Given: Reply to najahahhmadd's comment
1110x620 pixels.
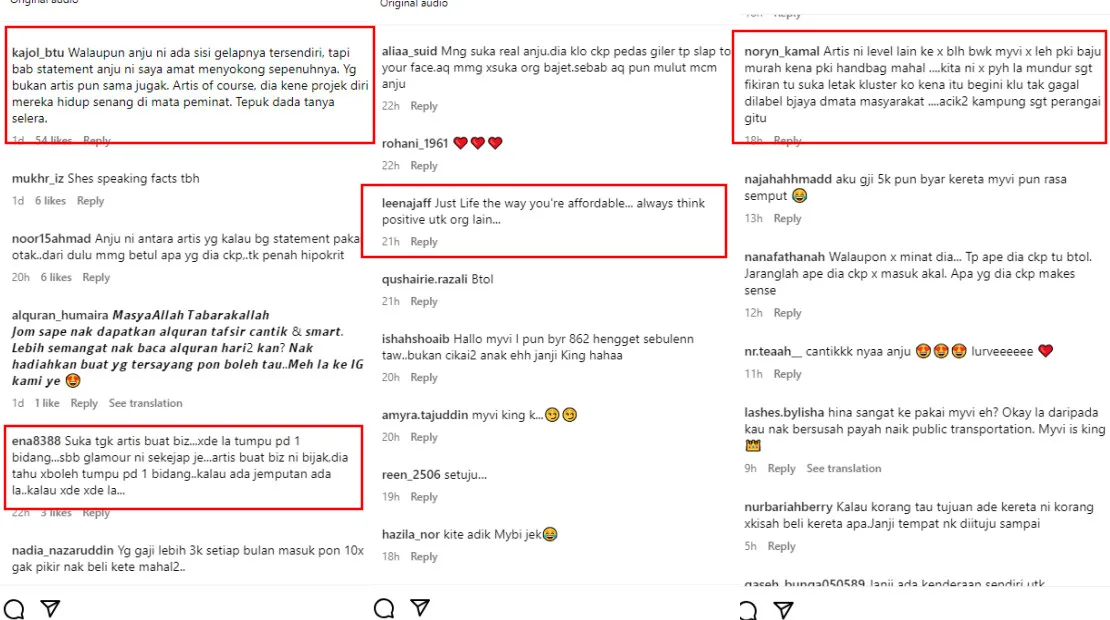Looking at the screenshot, I should click(787, 219).
